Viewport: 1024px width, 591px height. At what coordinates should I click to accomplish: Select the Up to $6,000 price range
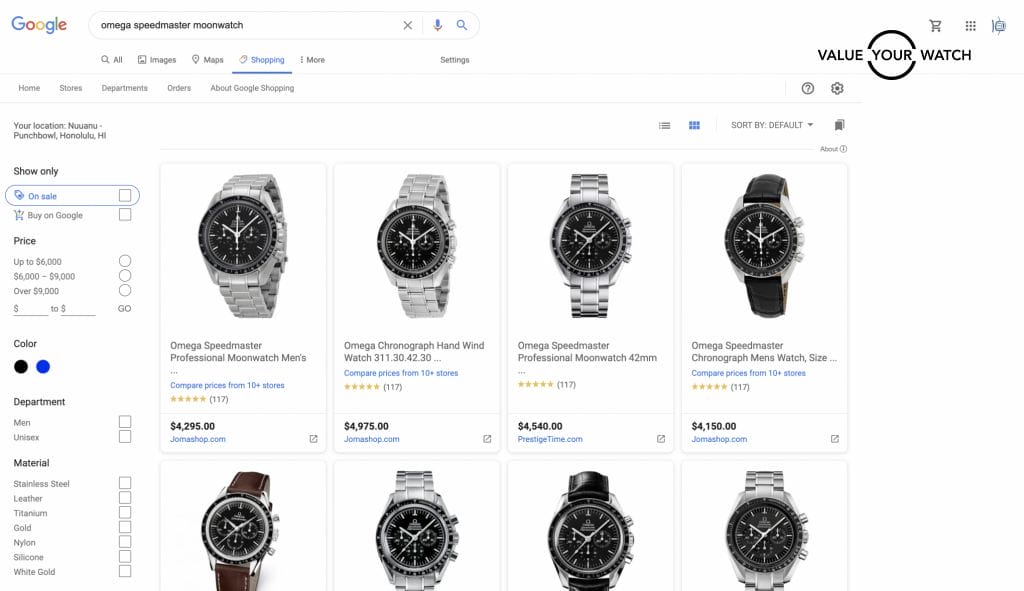point(125,261)
